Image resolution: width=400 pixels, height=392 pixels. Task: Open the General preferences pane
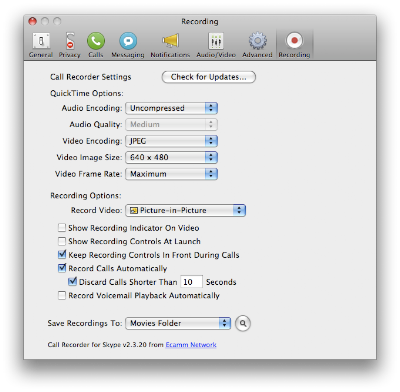[x=41, y=45]
